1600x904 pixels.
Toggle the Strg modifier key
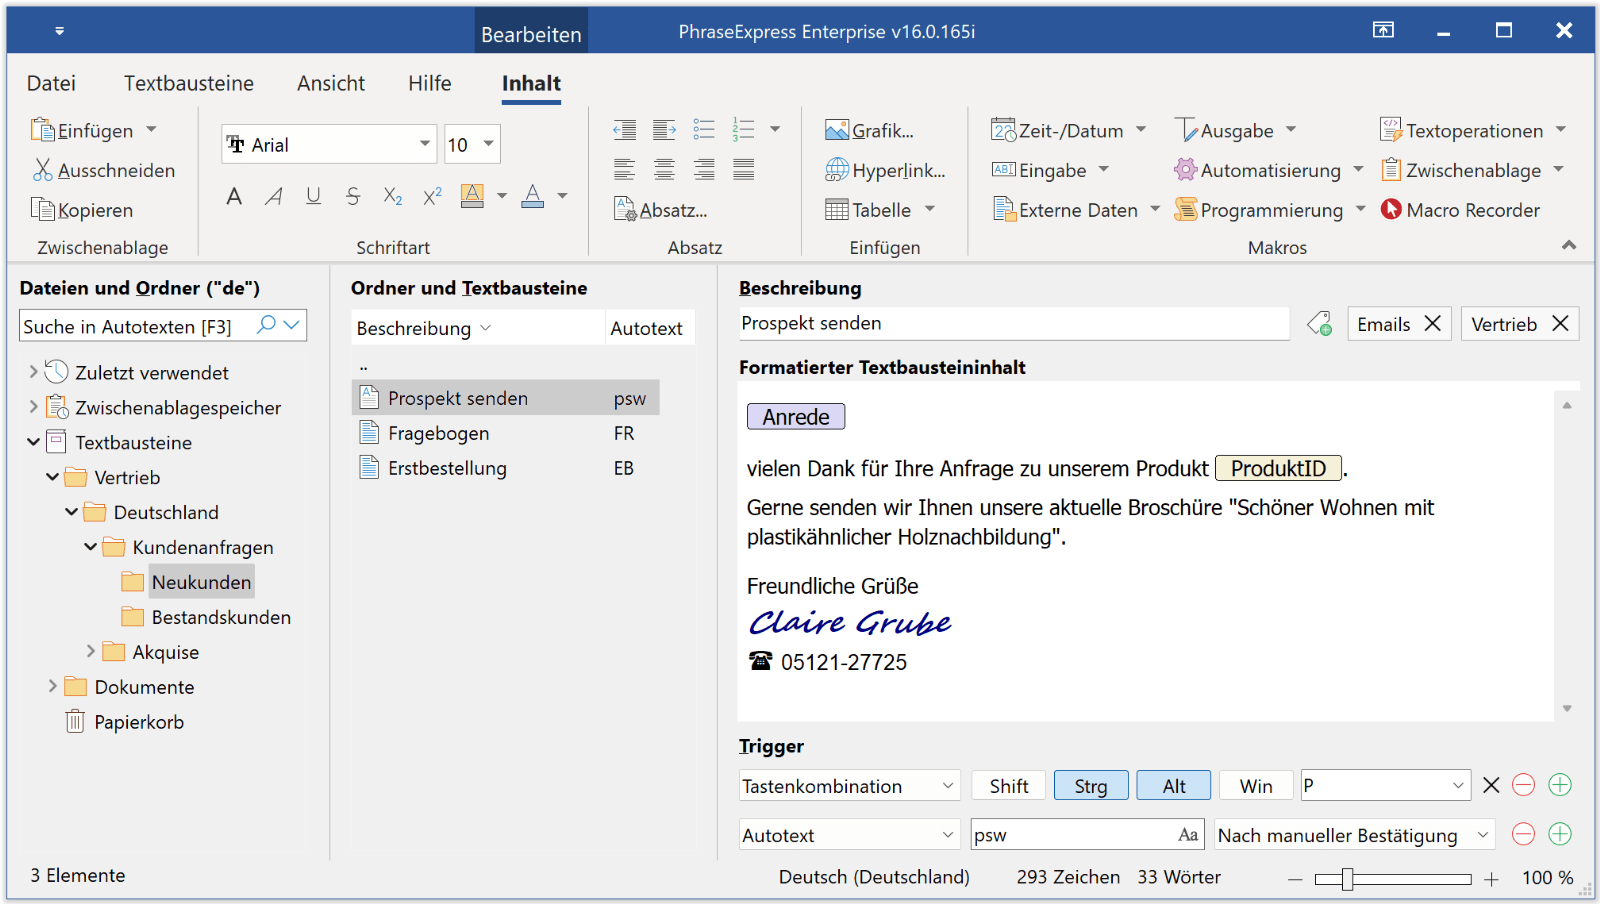pos(1091,786)
